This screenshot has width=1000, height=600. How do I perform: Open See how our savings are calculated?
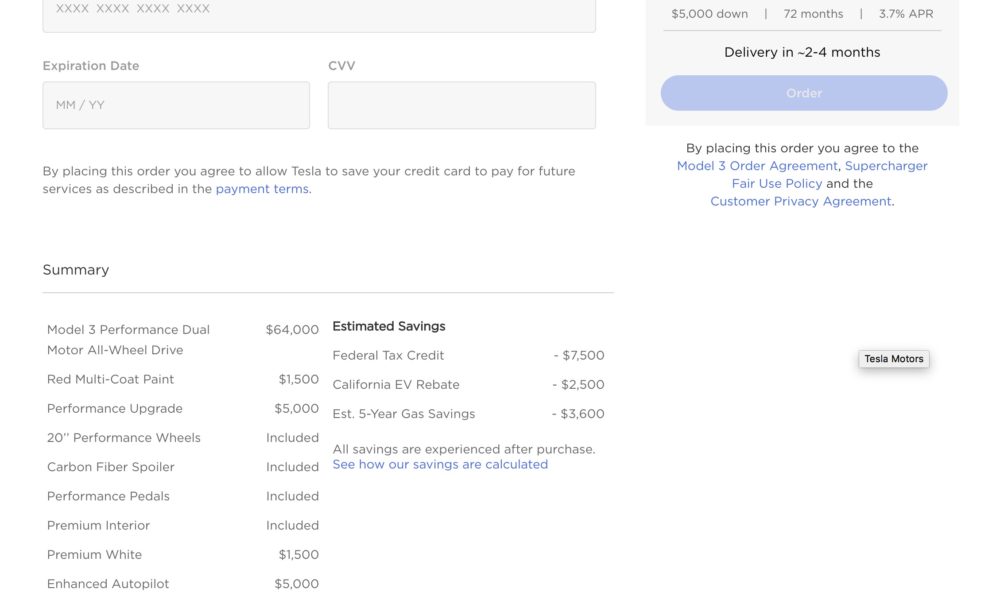pos(440,464)
